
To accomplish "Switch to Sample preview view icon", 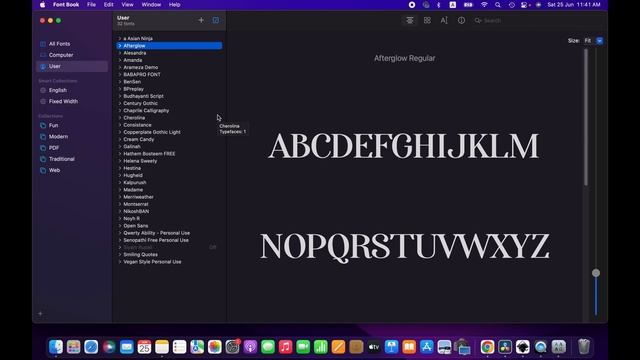I will (x=410, y=20).
